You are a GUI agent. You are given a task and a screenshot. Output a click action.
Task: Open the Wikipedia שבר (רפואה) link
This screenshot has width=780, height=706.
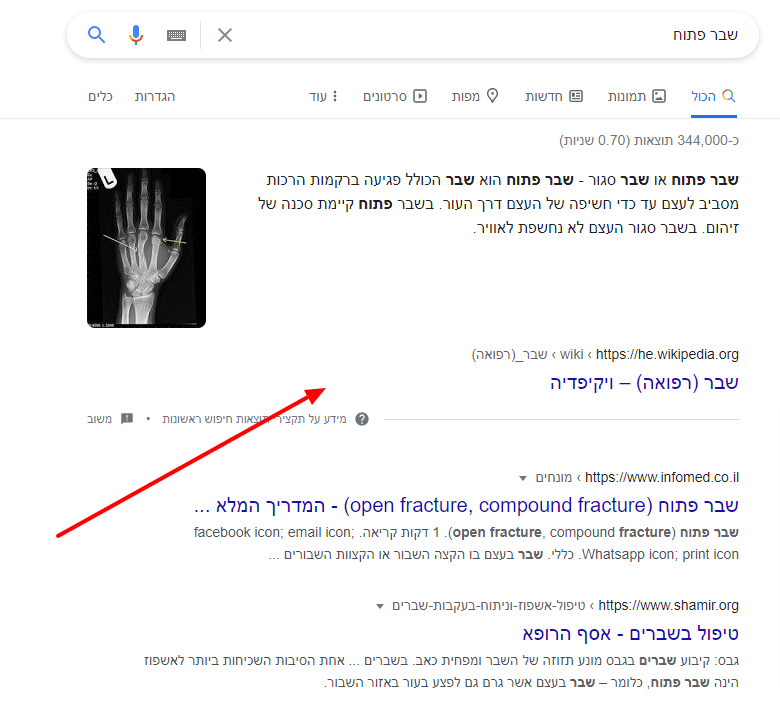click(x=643, y=382)
